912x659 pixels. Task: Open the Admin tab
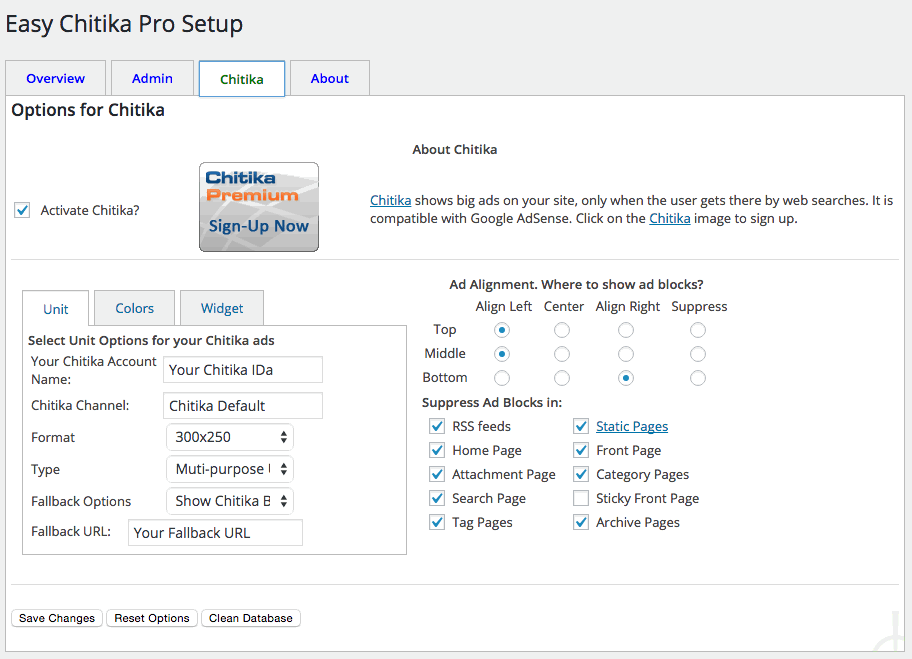[x=152, y=78]
